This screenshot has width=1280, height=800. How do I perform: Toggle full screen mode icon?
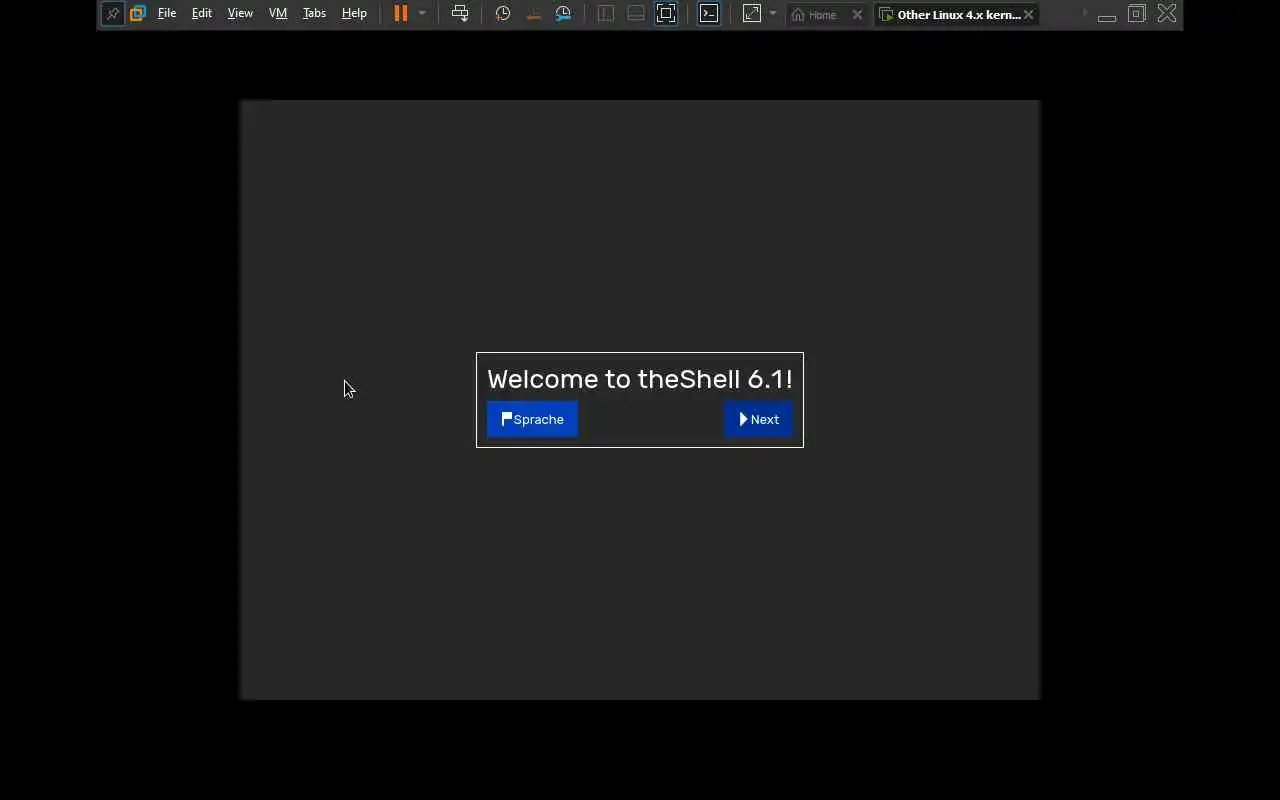click(x=666, y=14)
